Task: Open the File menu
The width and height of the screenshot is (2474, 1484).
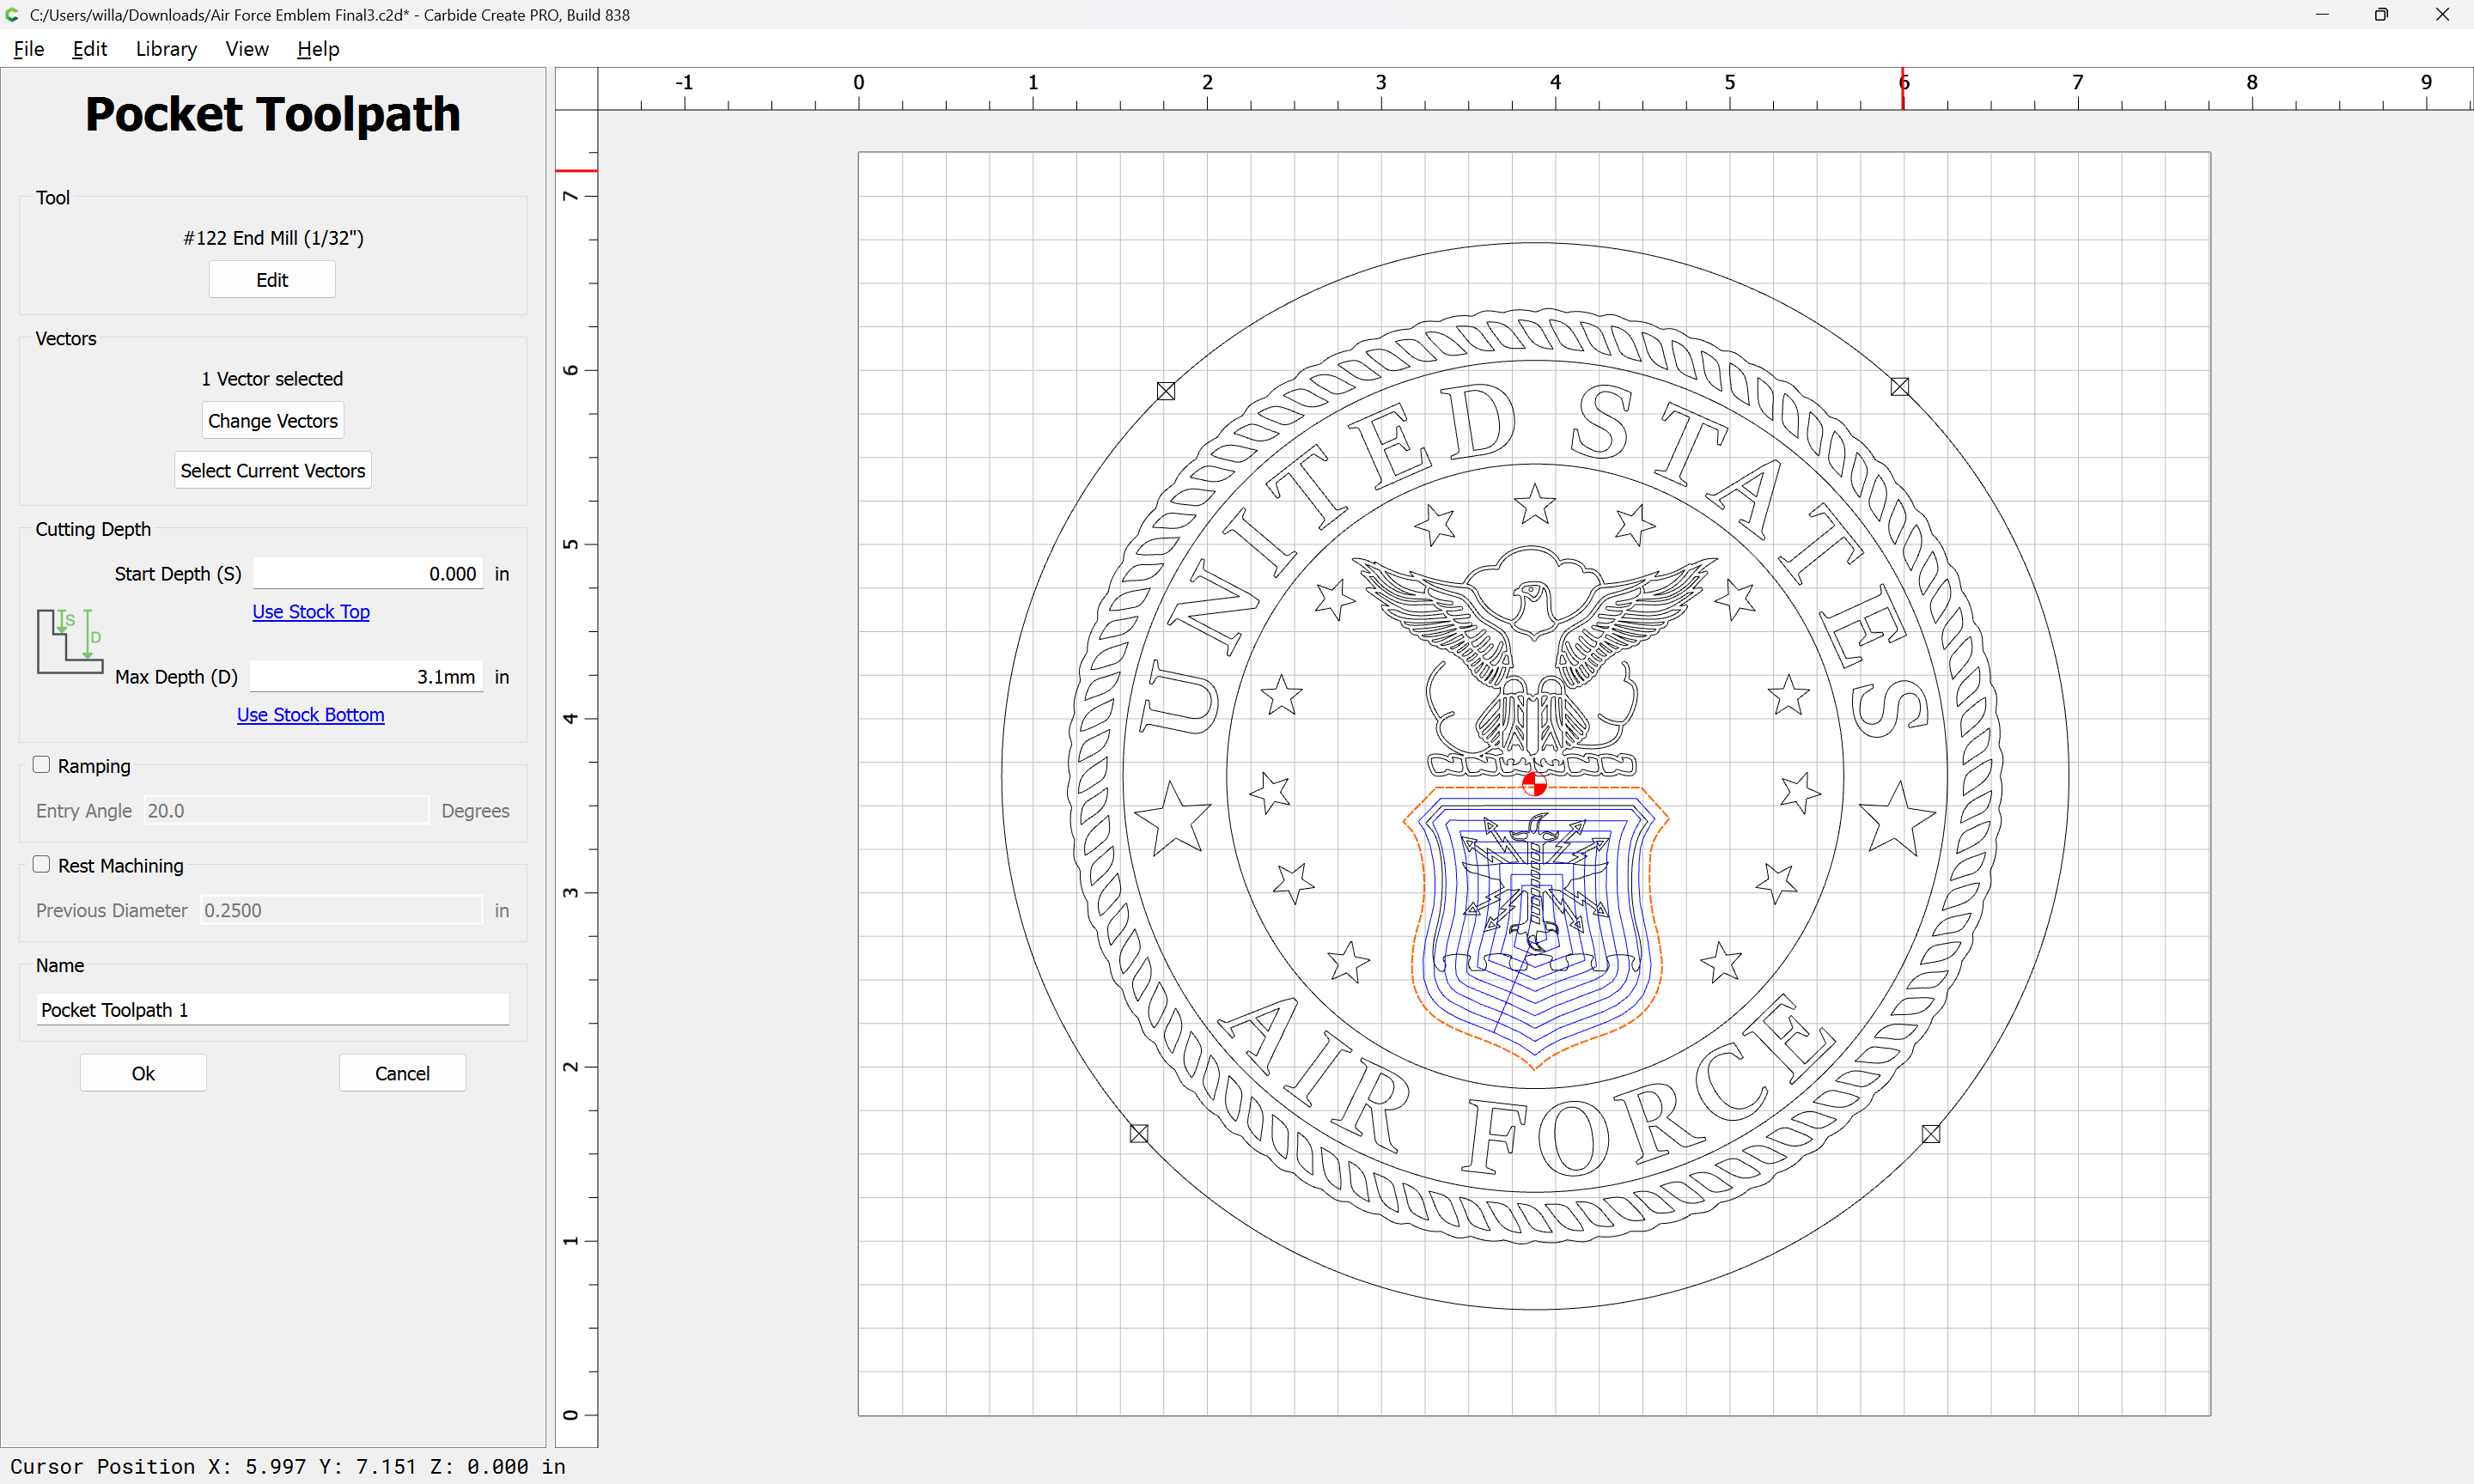Action: coord(28,49)
